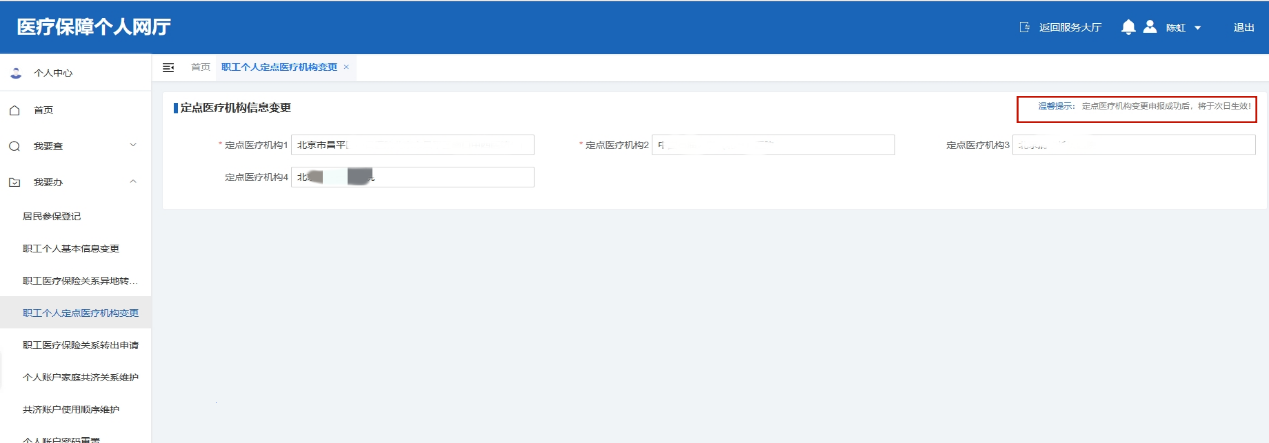1269x443 pixels.
Task: Open 居民参保登记 in the sidebar
Action: [52, 216]
